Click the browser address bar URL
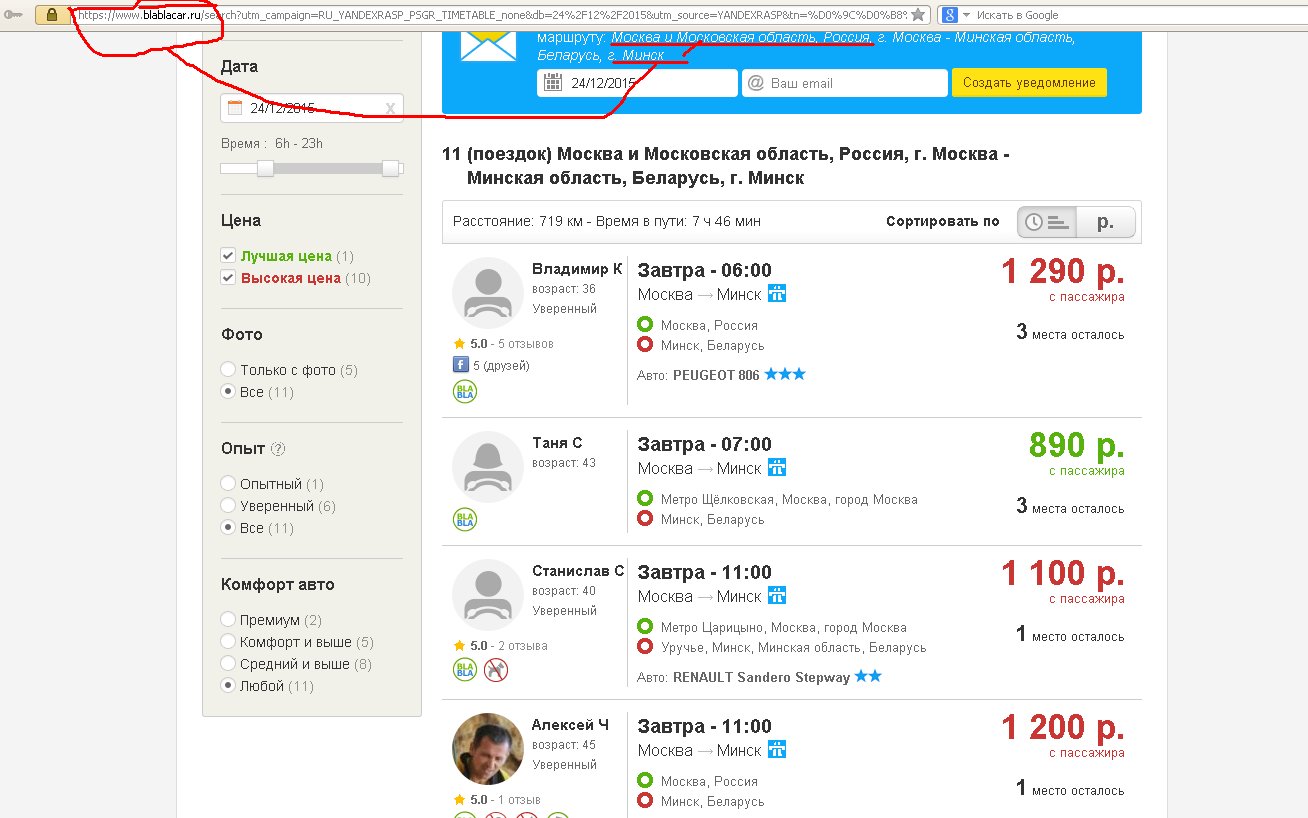 pyautogui.click(x=490, y=15)
